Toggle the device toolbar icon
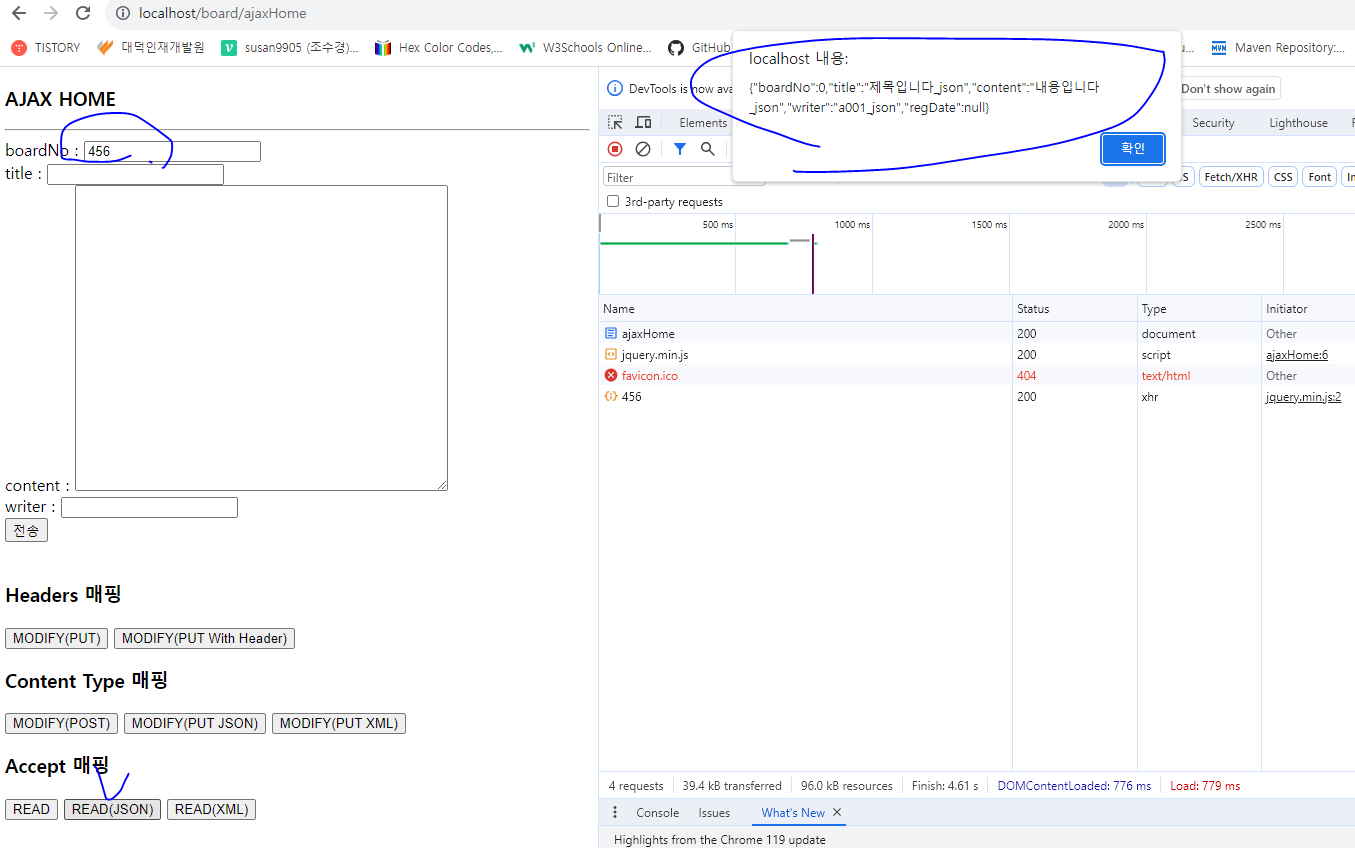 643,123
